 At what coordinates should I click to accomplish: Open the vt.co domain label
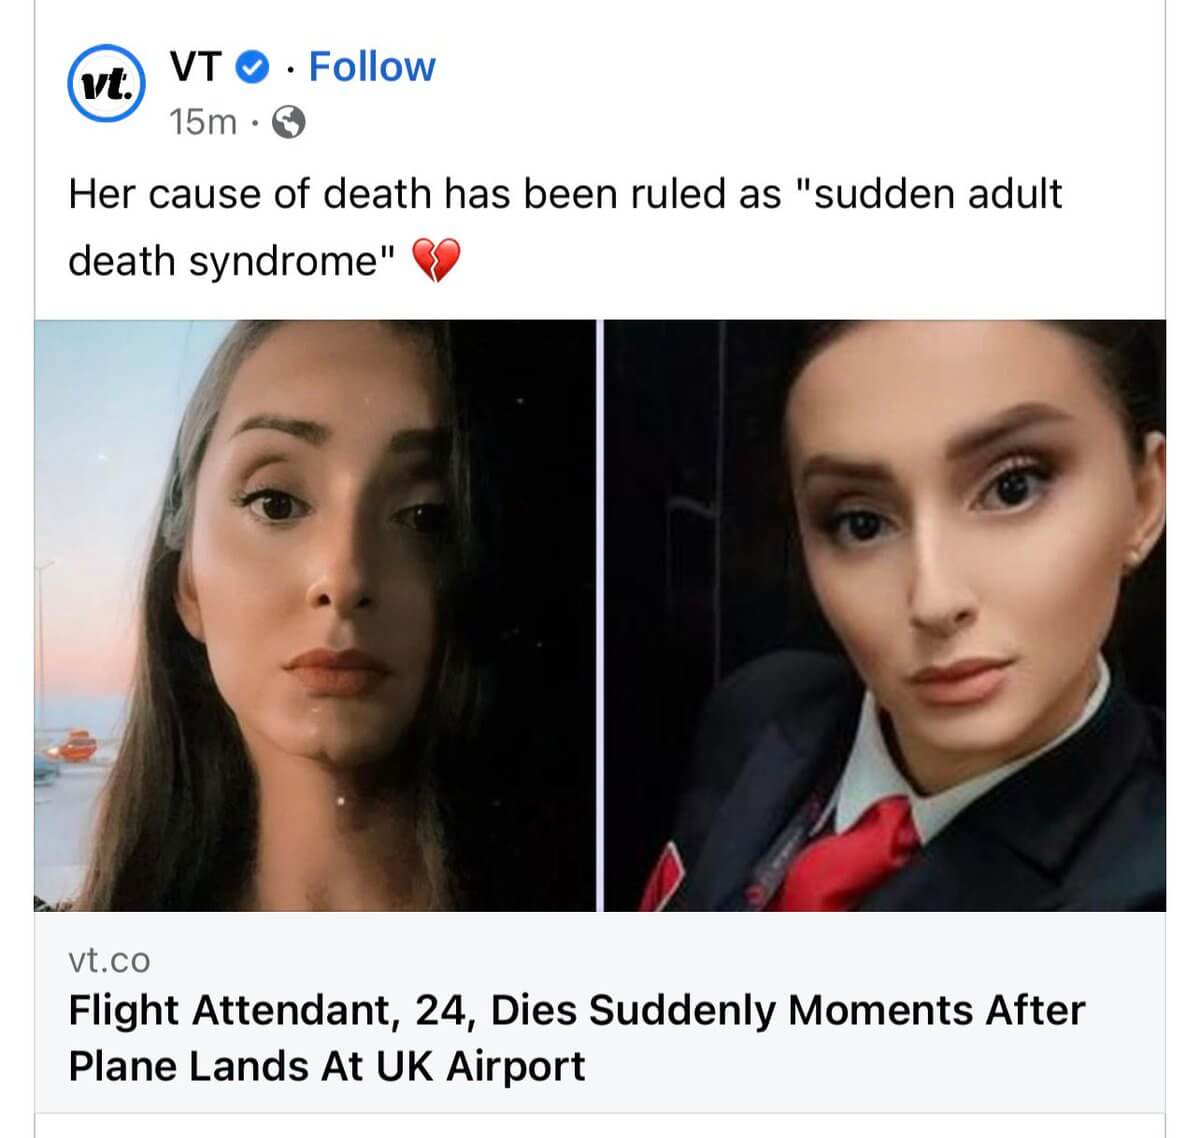tap(109, 960)
